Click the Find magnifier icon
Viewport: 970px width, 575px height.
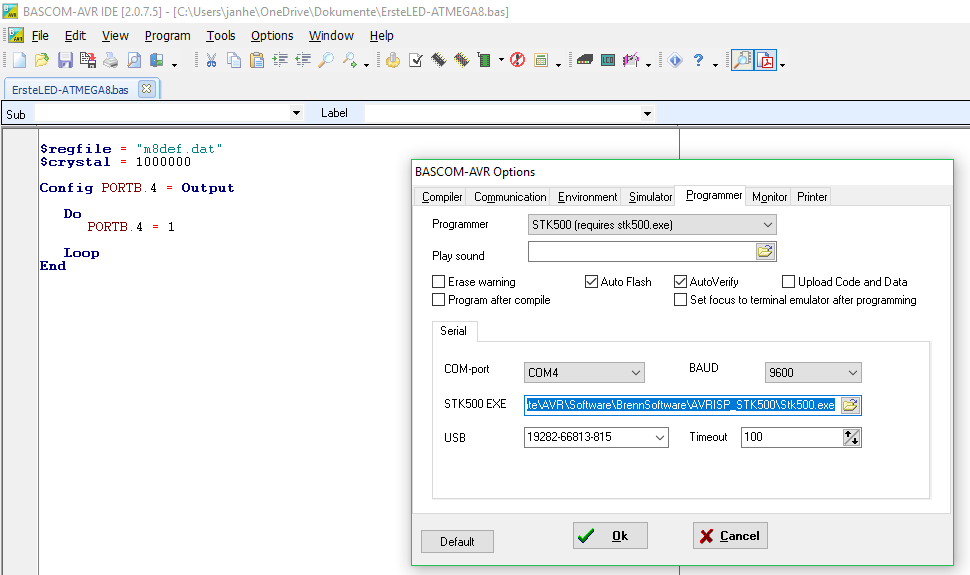pos(326,60)
